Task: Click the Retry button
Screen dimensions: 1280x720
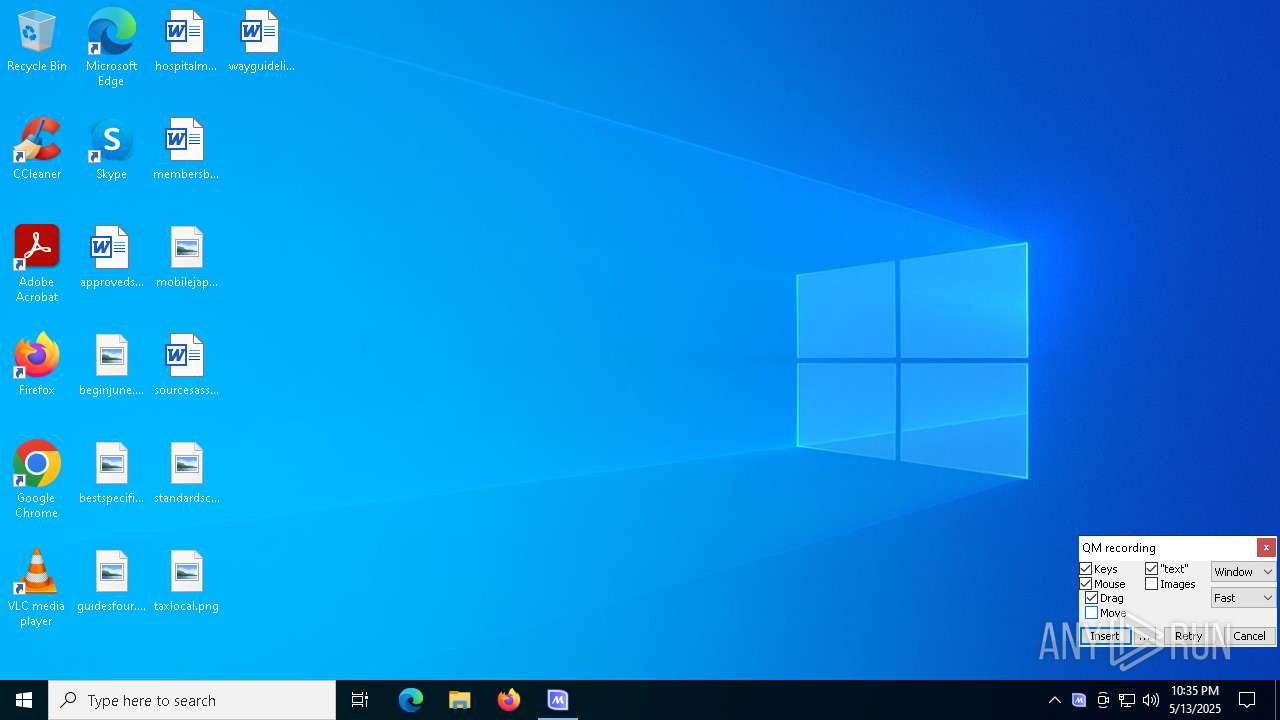Action: (x=1188, y=636)
